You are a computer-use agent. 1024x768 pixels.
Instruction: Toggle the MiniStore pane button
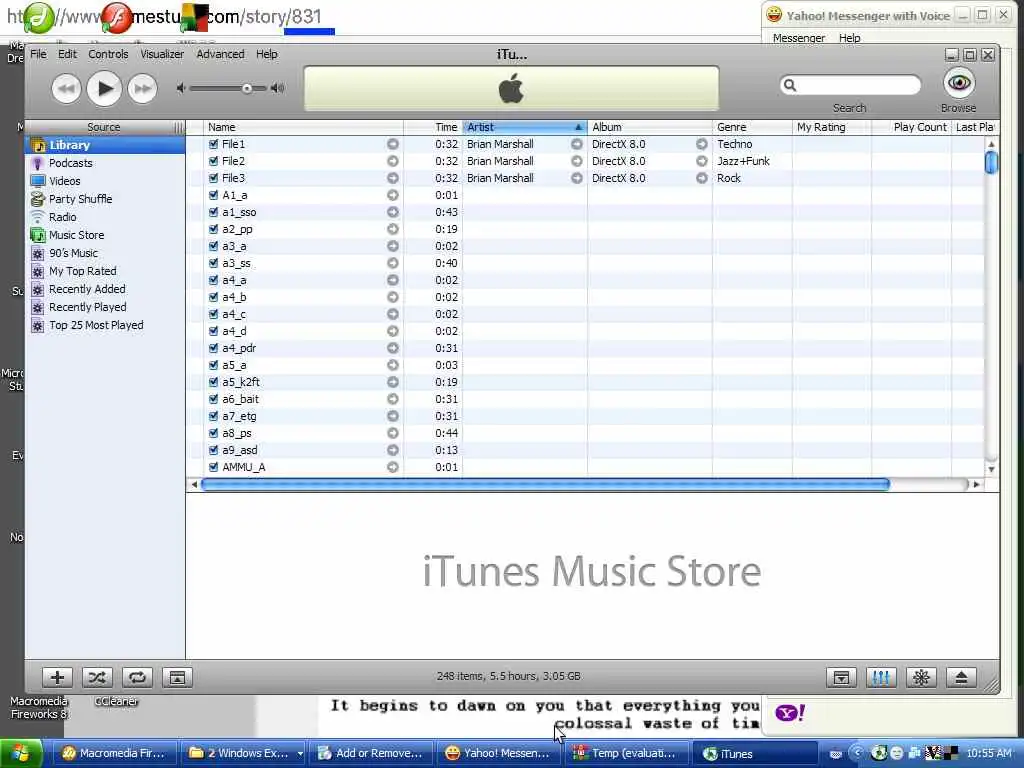pos(841,677)
